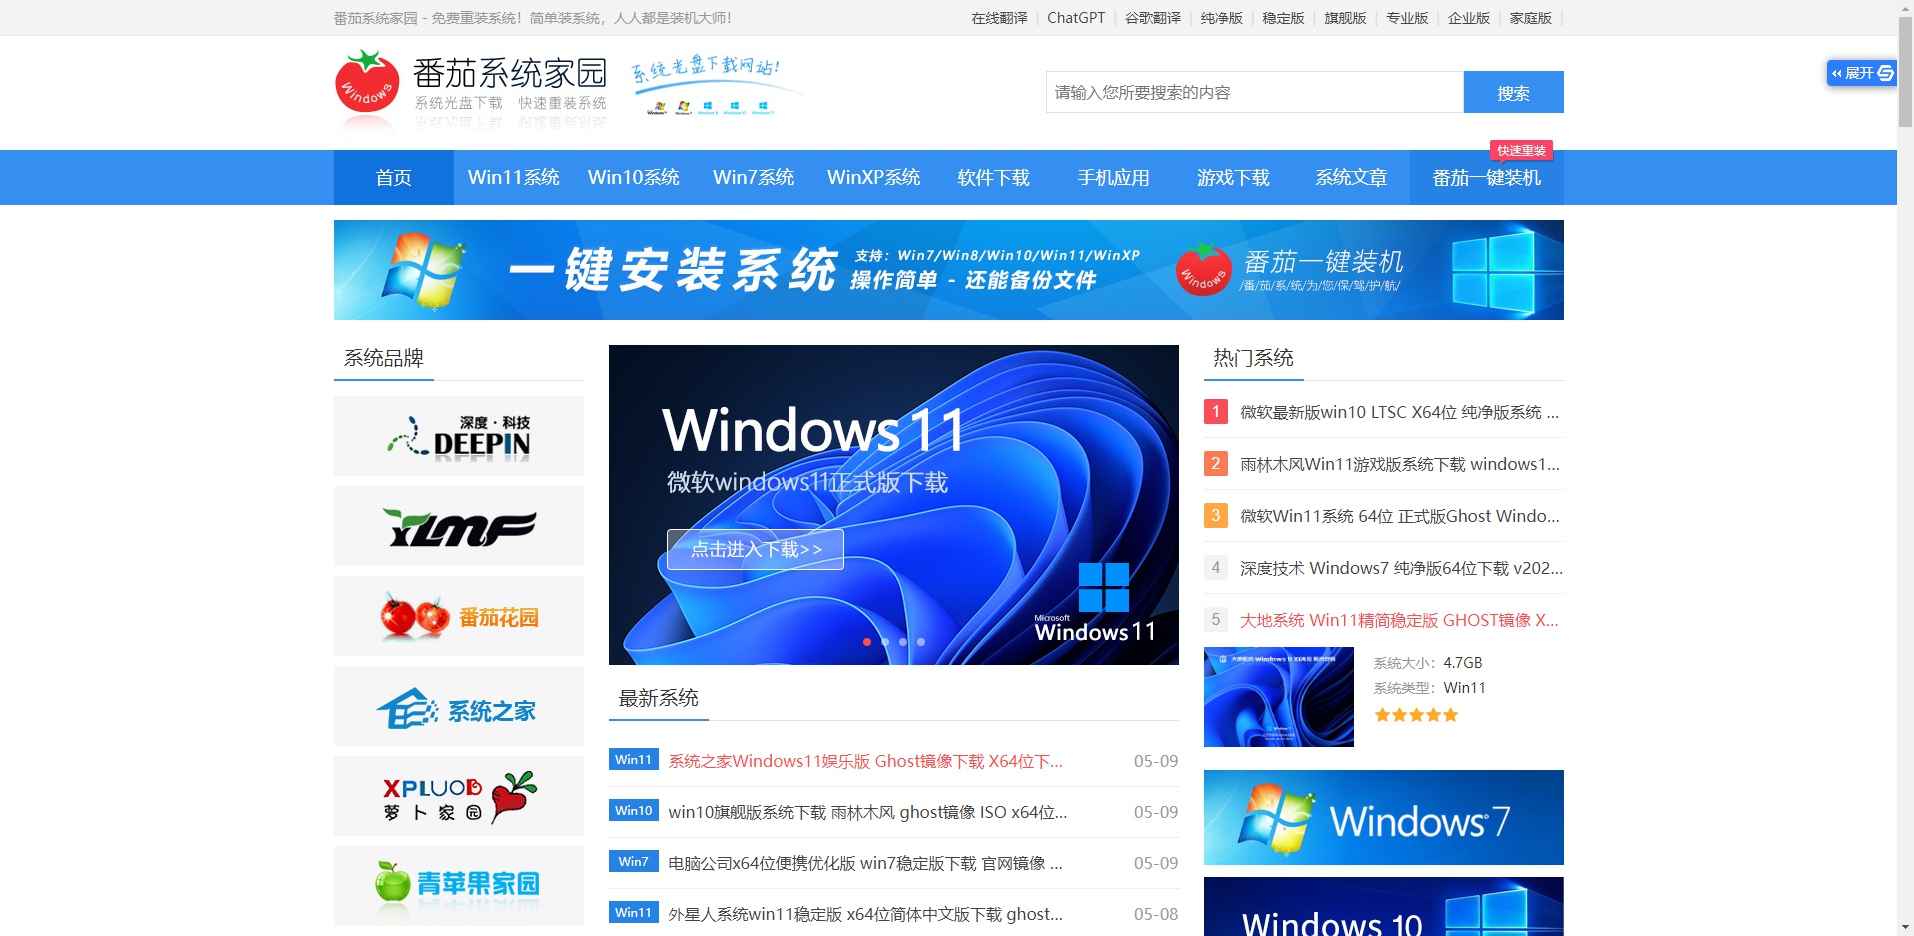This screenshot has width=1914, height=936.
Task: Select the 系统之家 brand logo
Action: [457, 705]
